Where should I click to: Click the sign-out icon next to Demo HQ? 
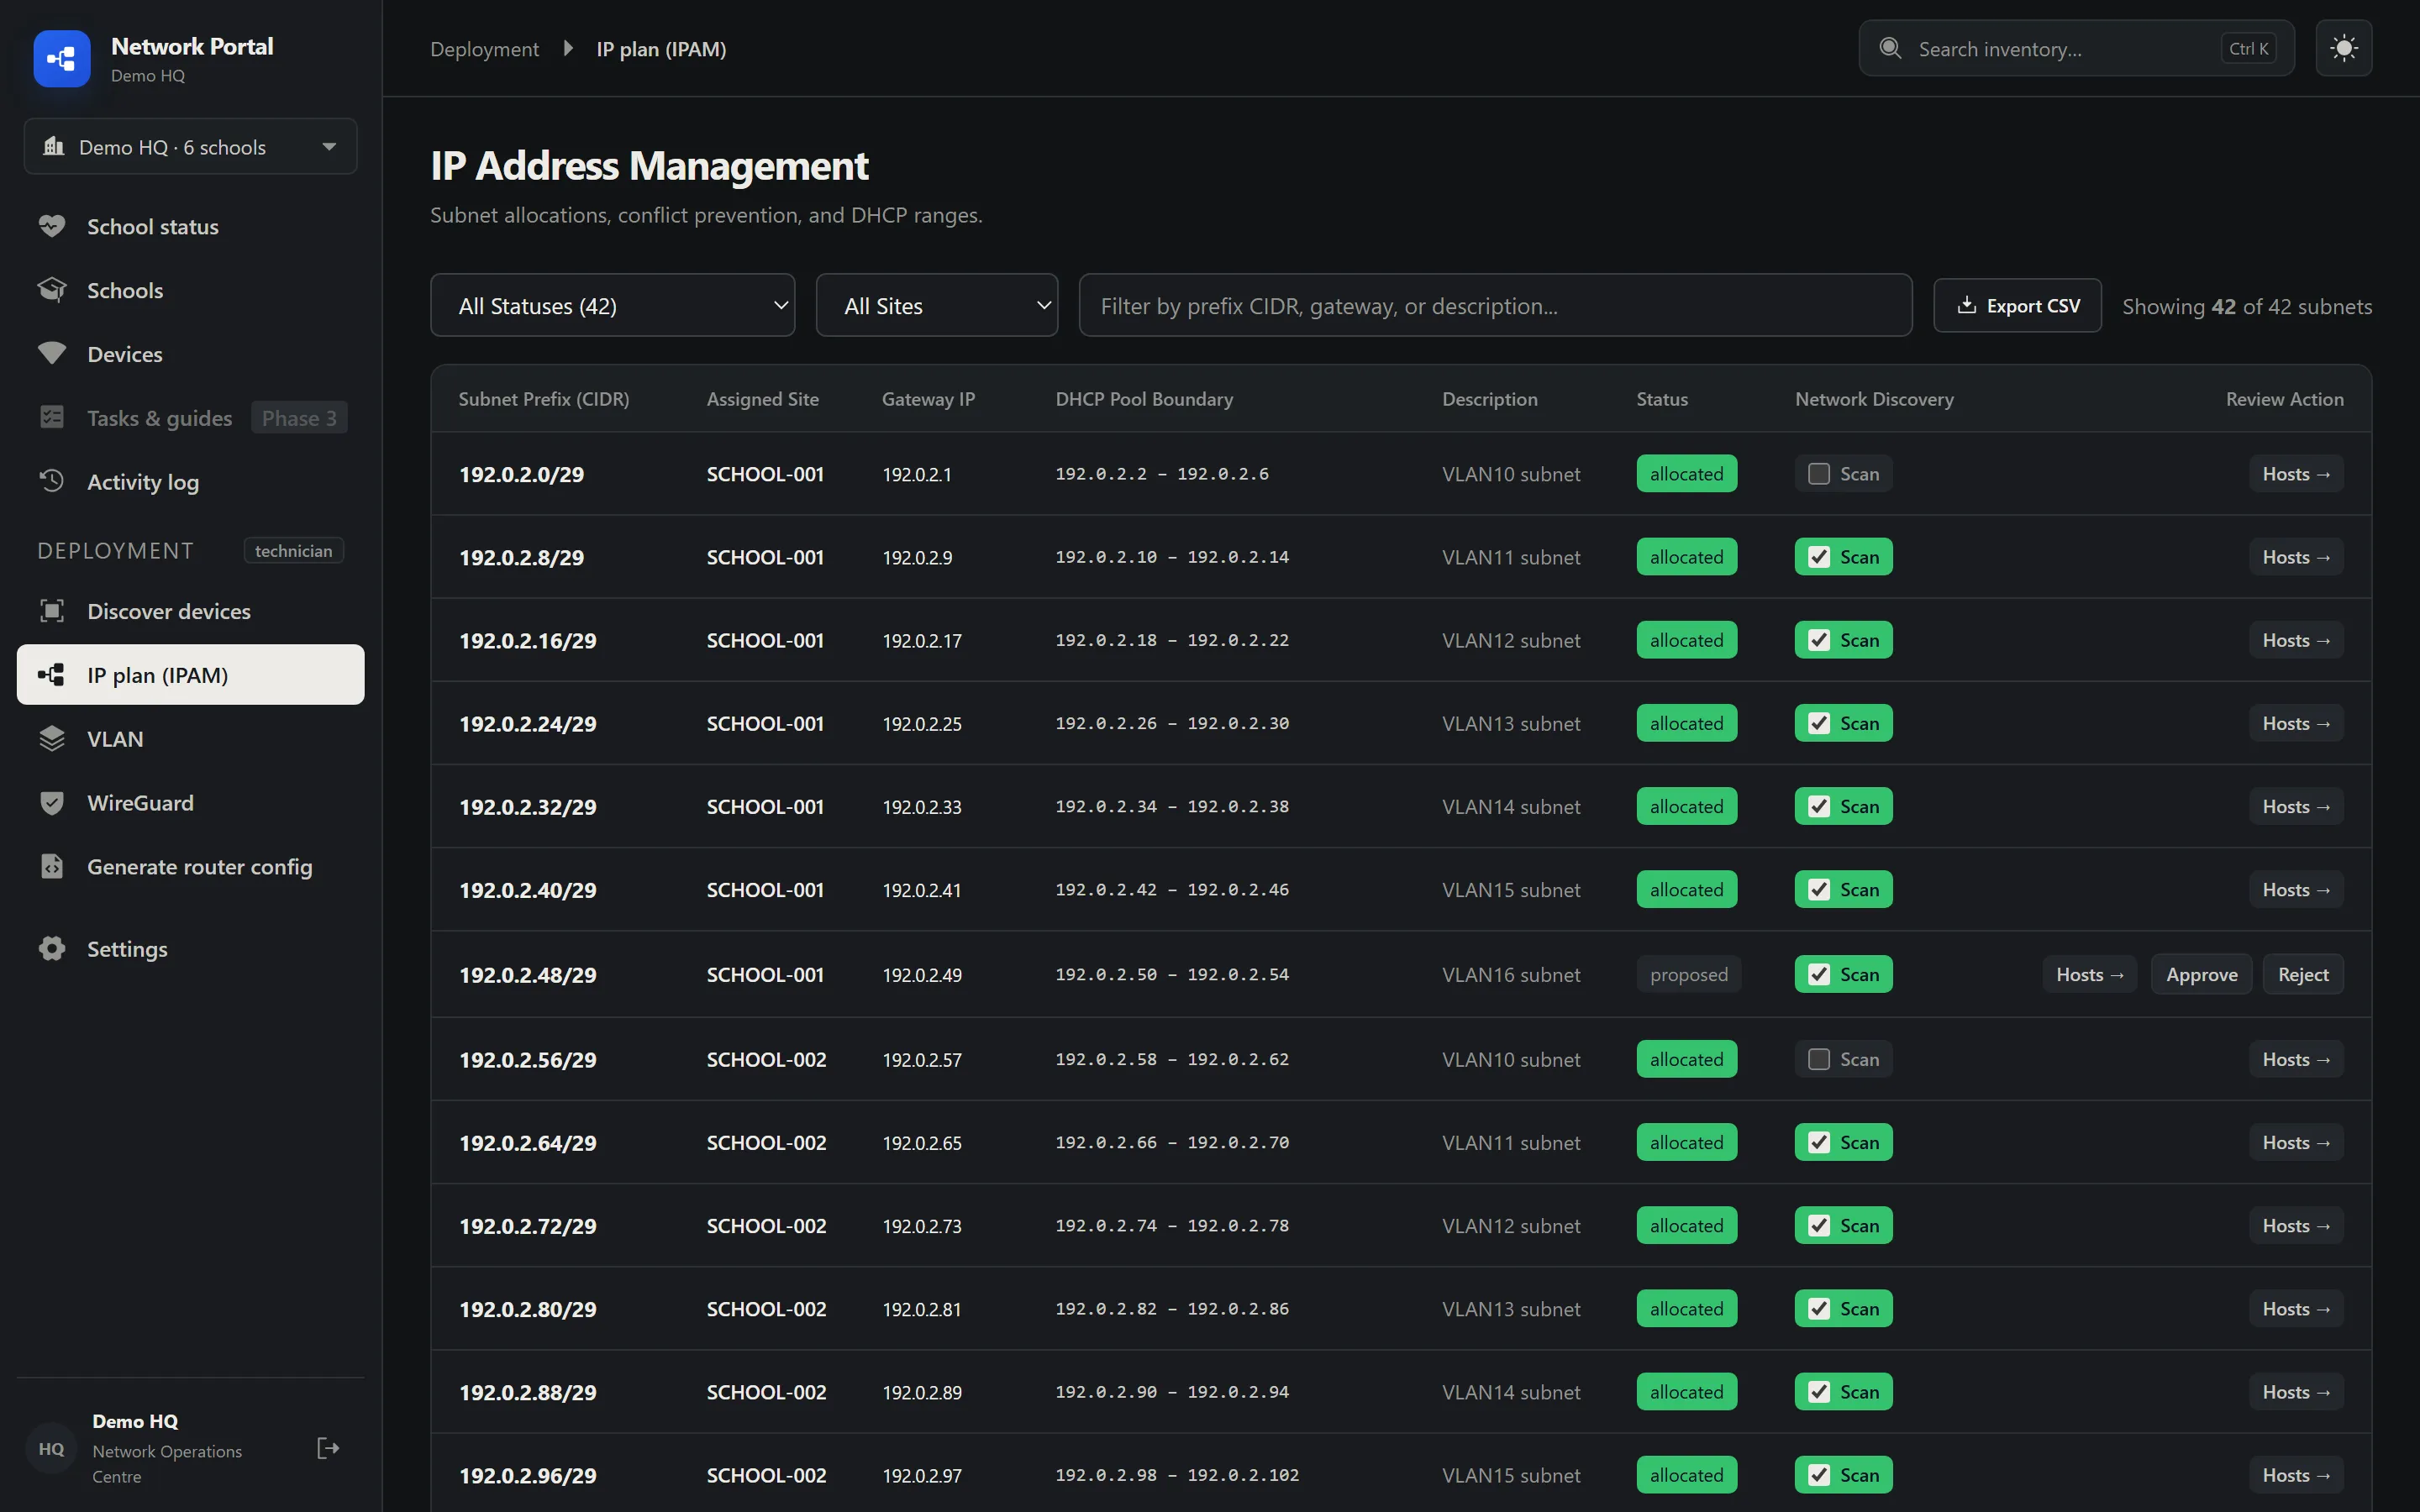coord(328,1448)
